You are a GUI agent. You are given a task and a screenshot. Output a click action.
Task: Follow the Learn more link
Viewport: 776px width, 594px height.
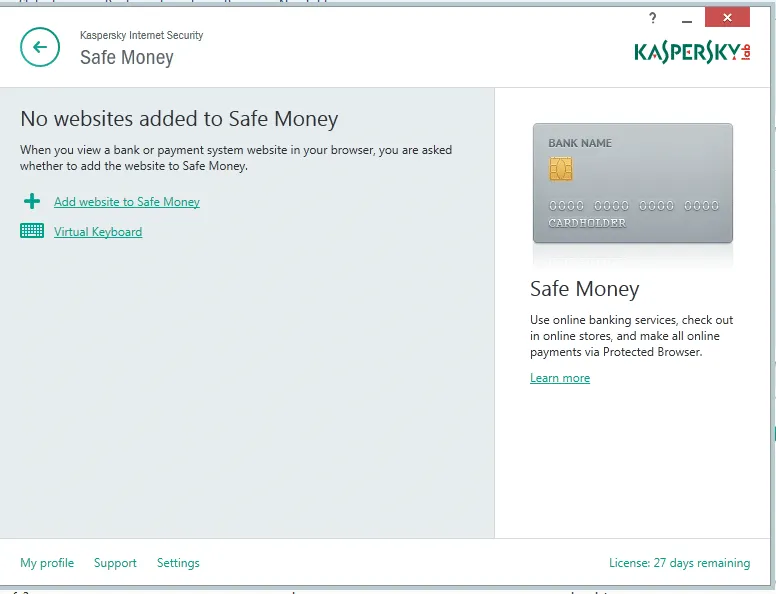(x=560, y=378)
